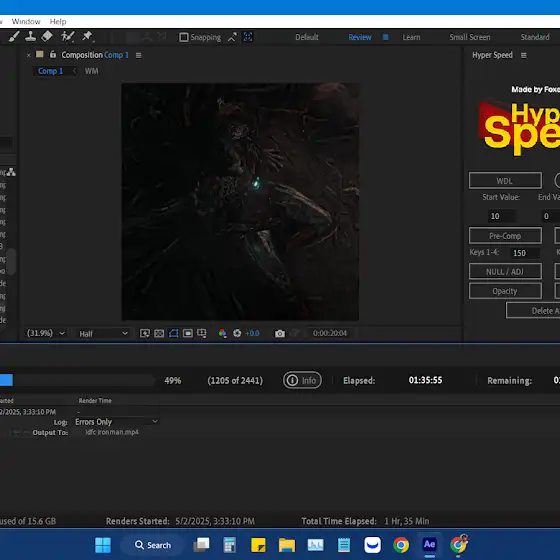The image size is (560, 560).
Task: Click the blue snapping bounding-box icon
Action: 248,37
